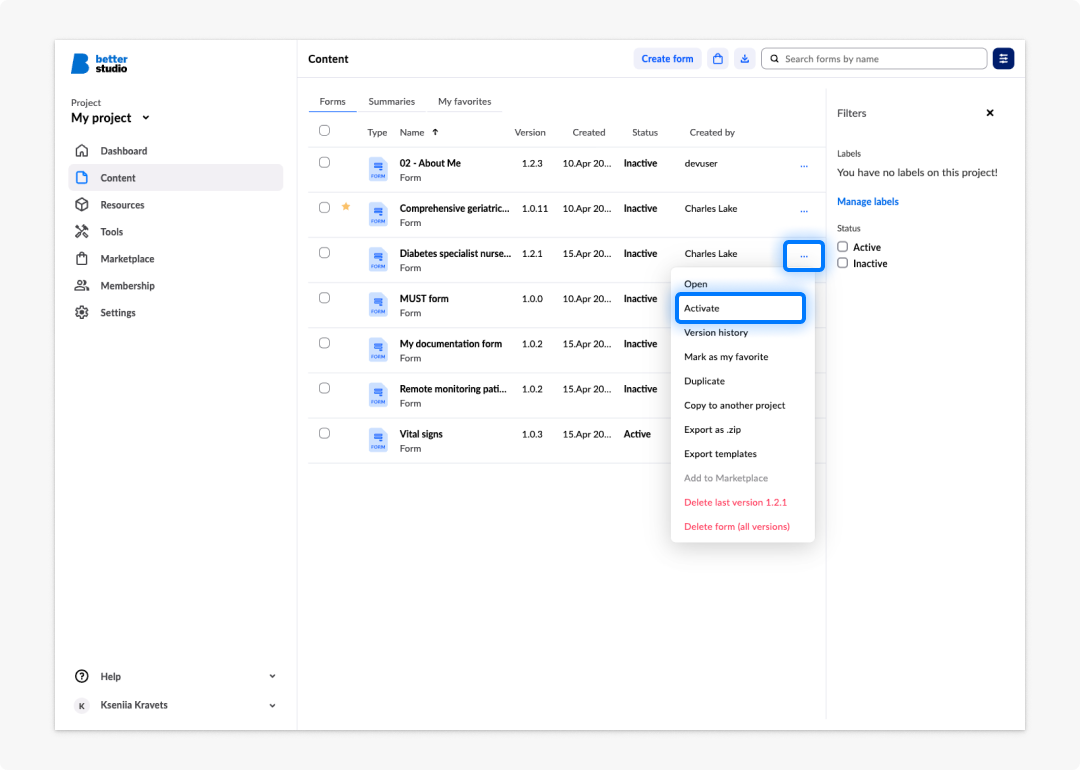Check the Inactive status filter
1080x770 pixels.
(842, 263)
